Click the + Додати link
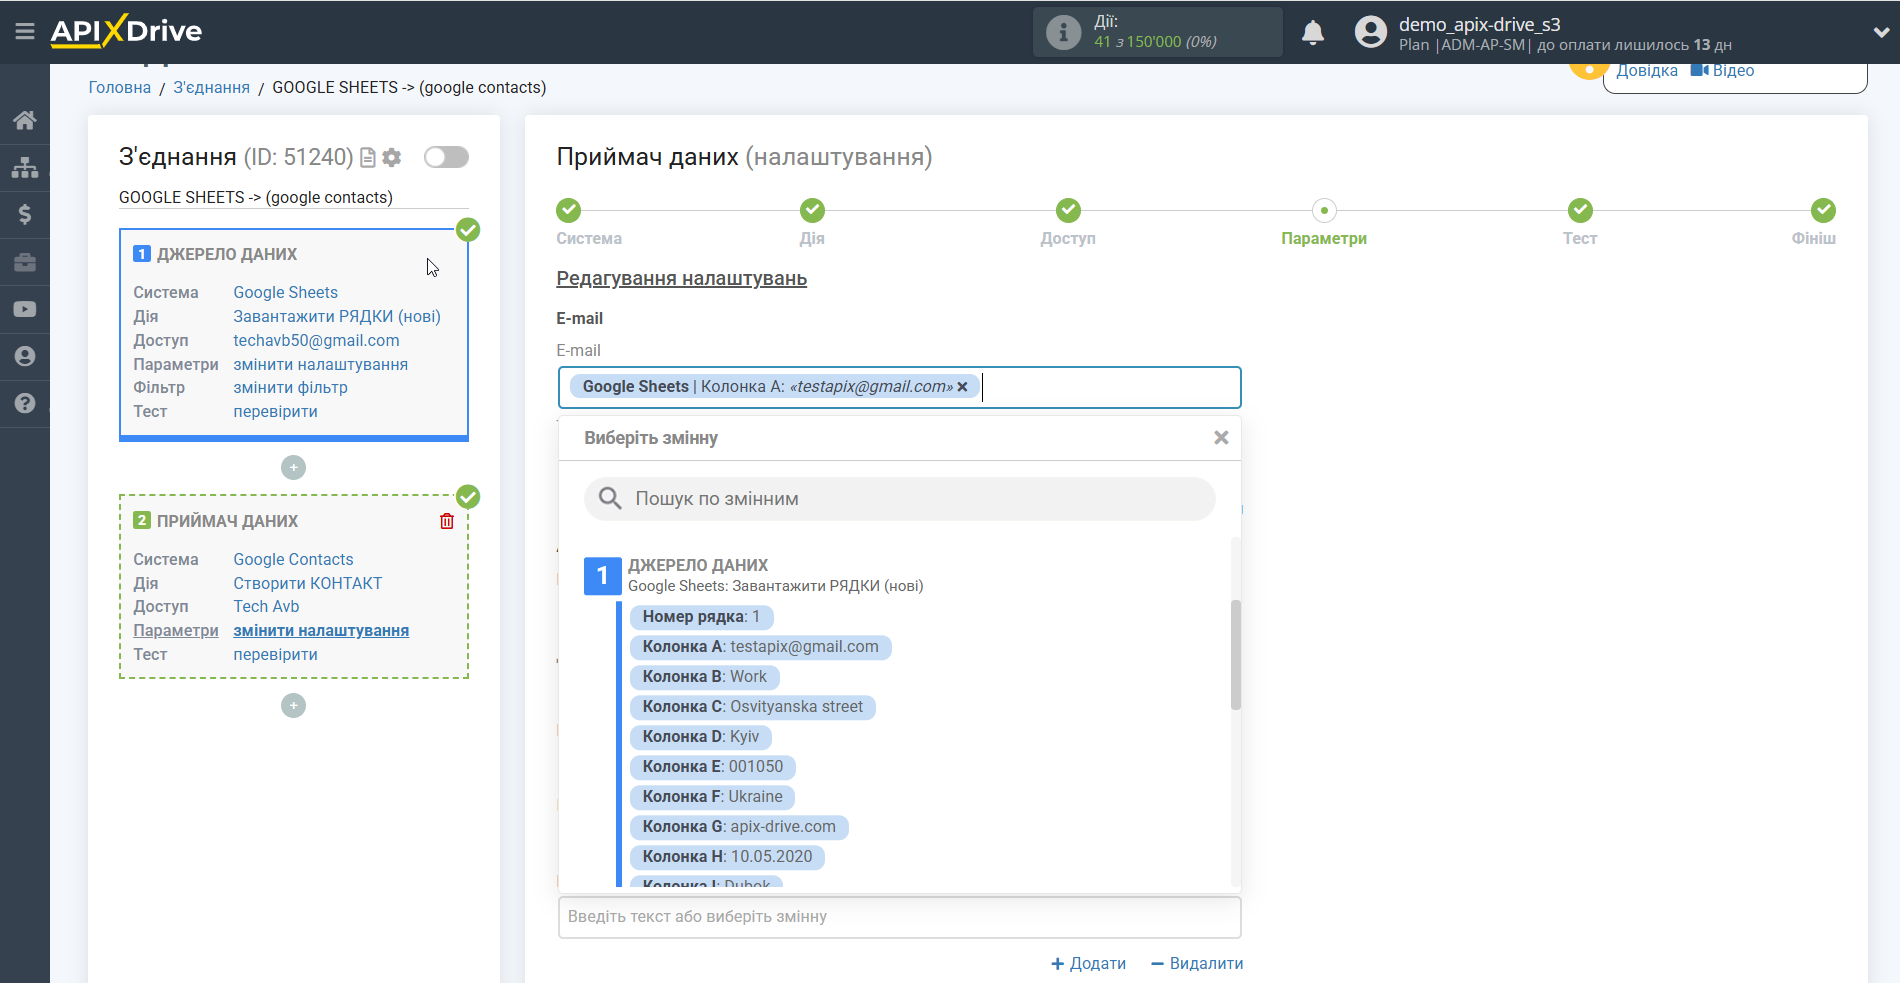 [x=1088, y=963]
